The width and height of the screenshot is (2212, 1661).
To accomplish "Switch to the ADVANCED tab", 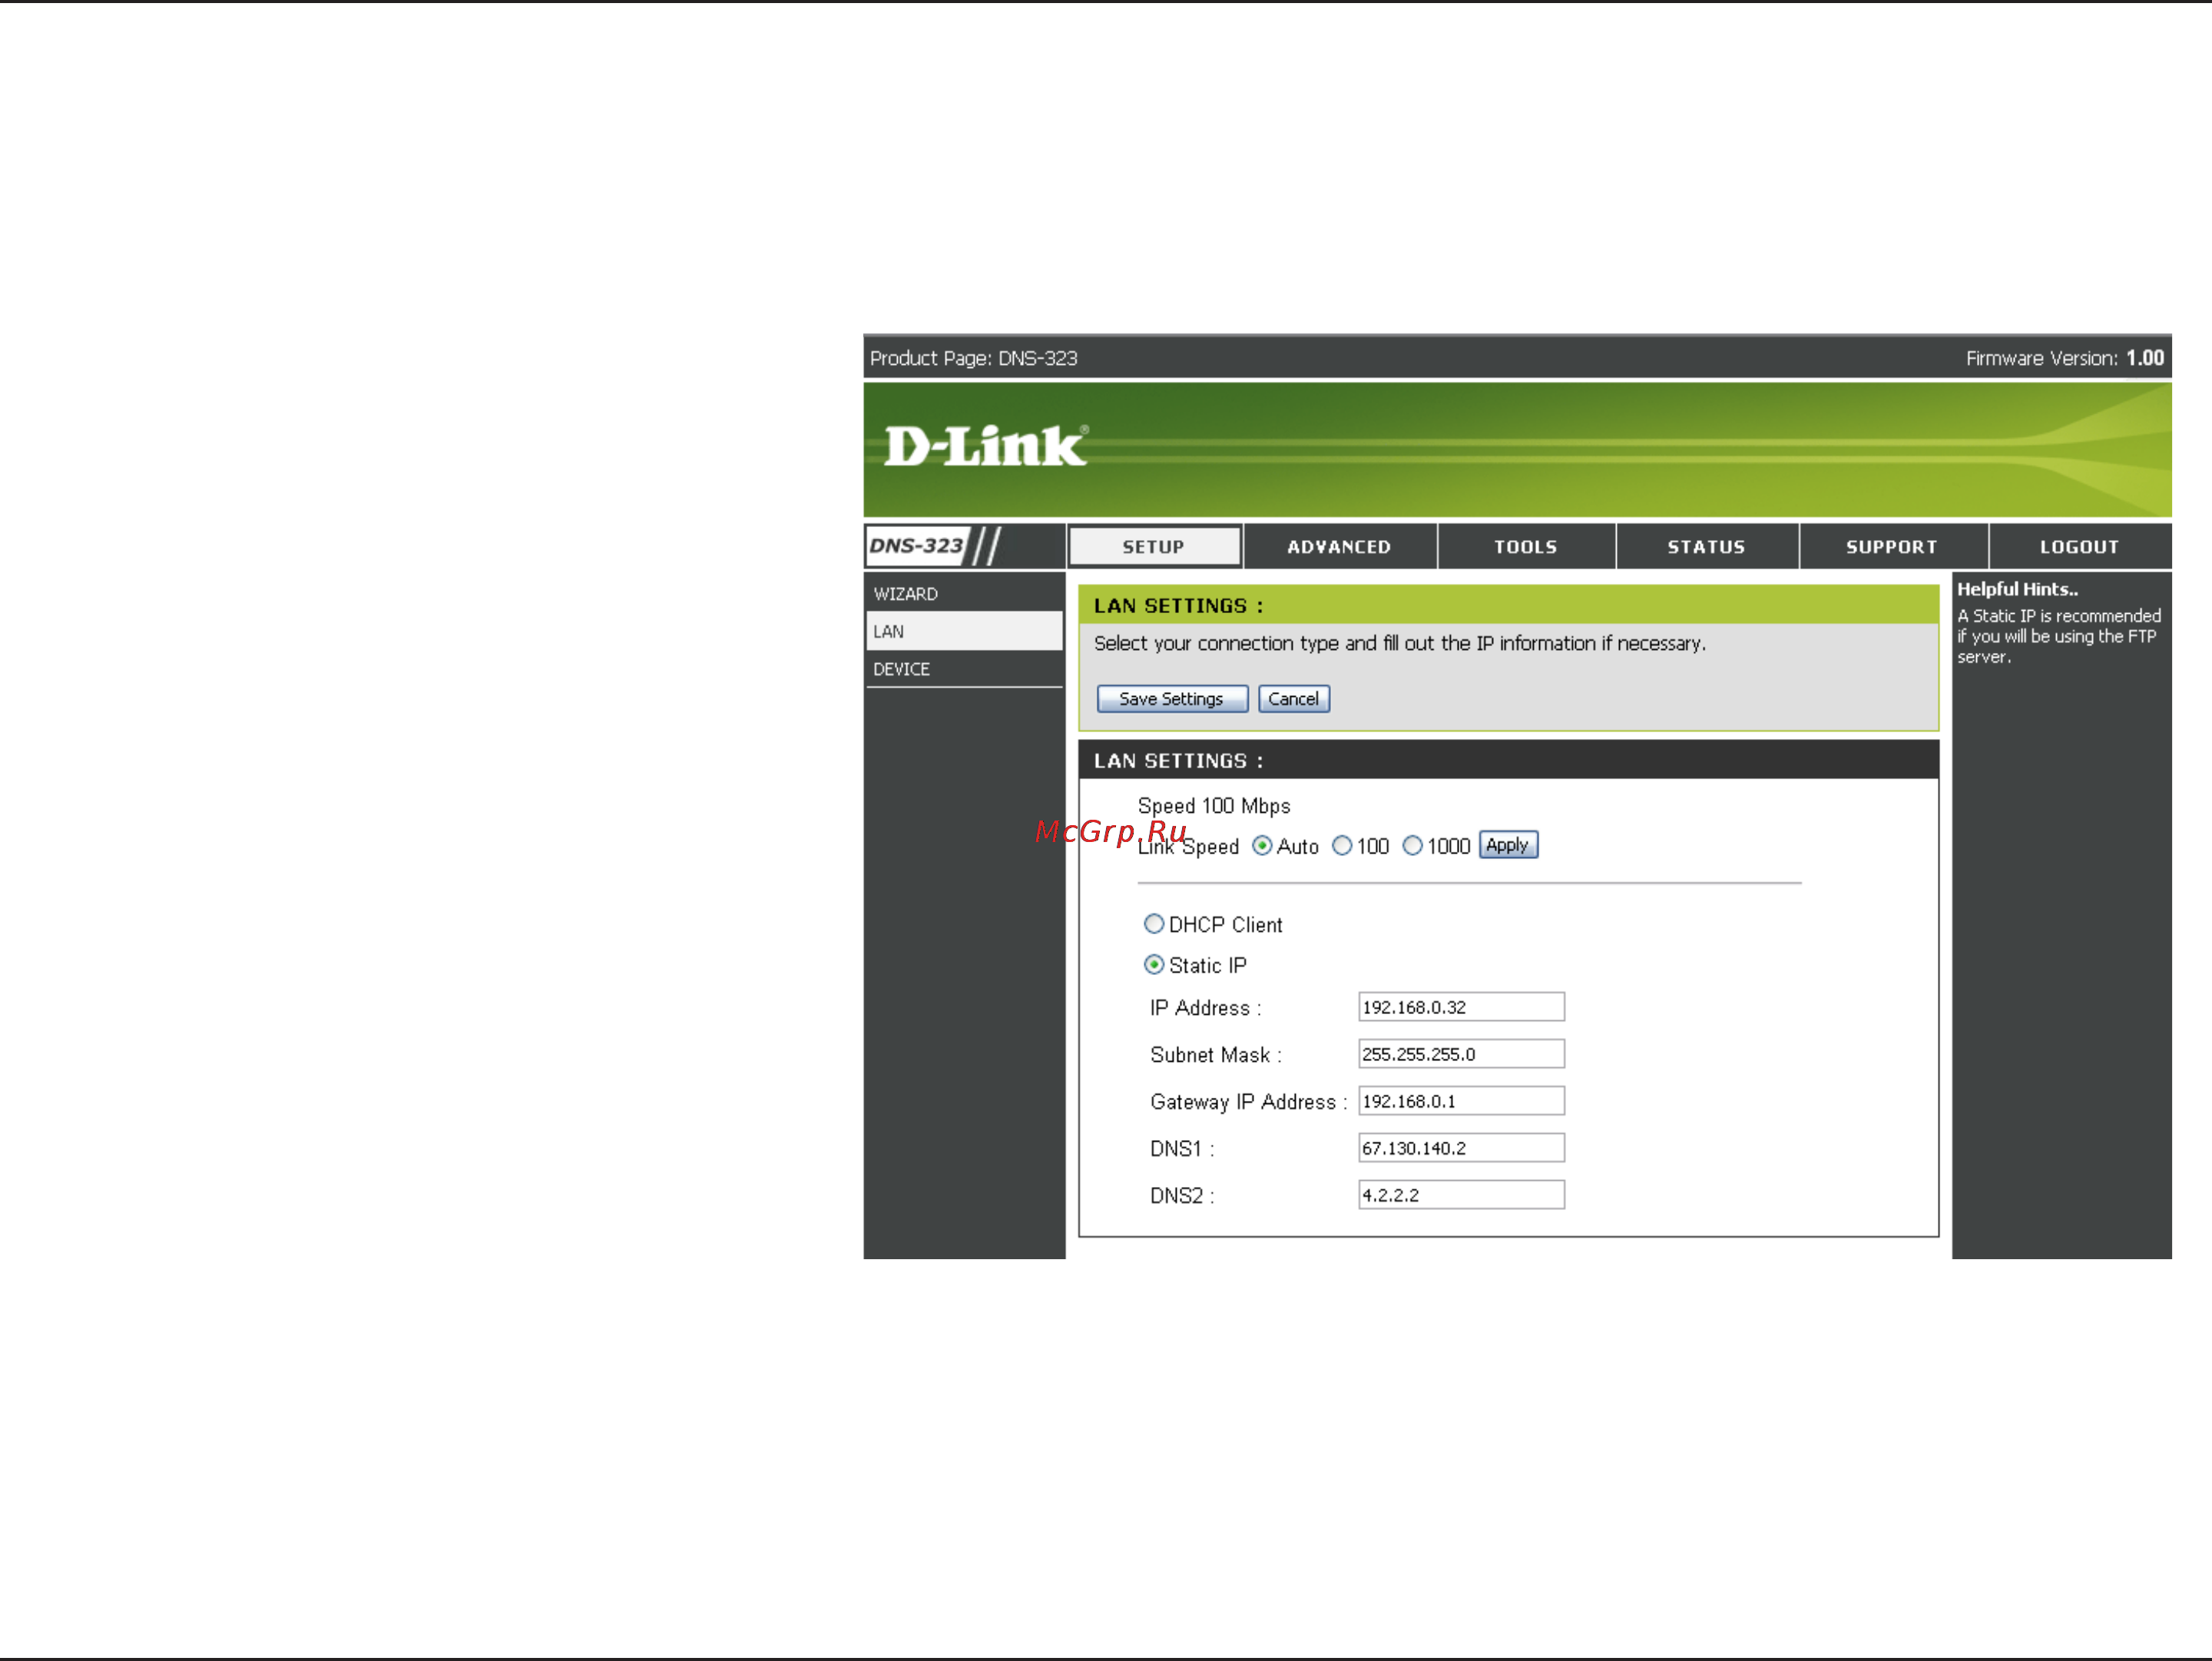I will [1339, 547].
